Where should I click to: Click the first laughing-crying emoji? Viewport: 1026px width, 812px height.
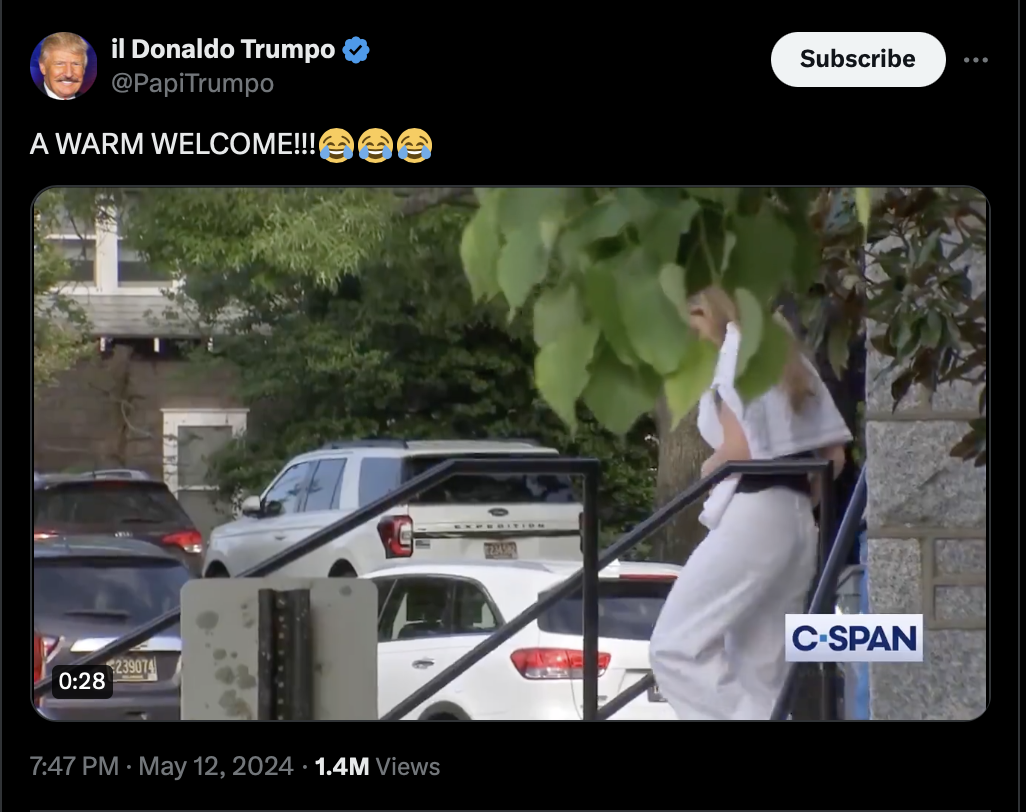pyautogui.click(x=337, y=145)
